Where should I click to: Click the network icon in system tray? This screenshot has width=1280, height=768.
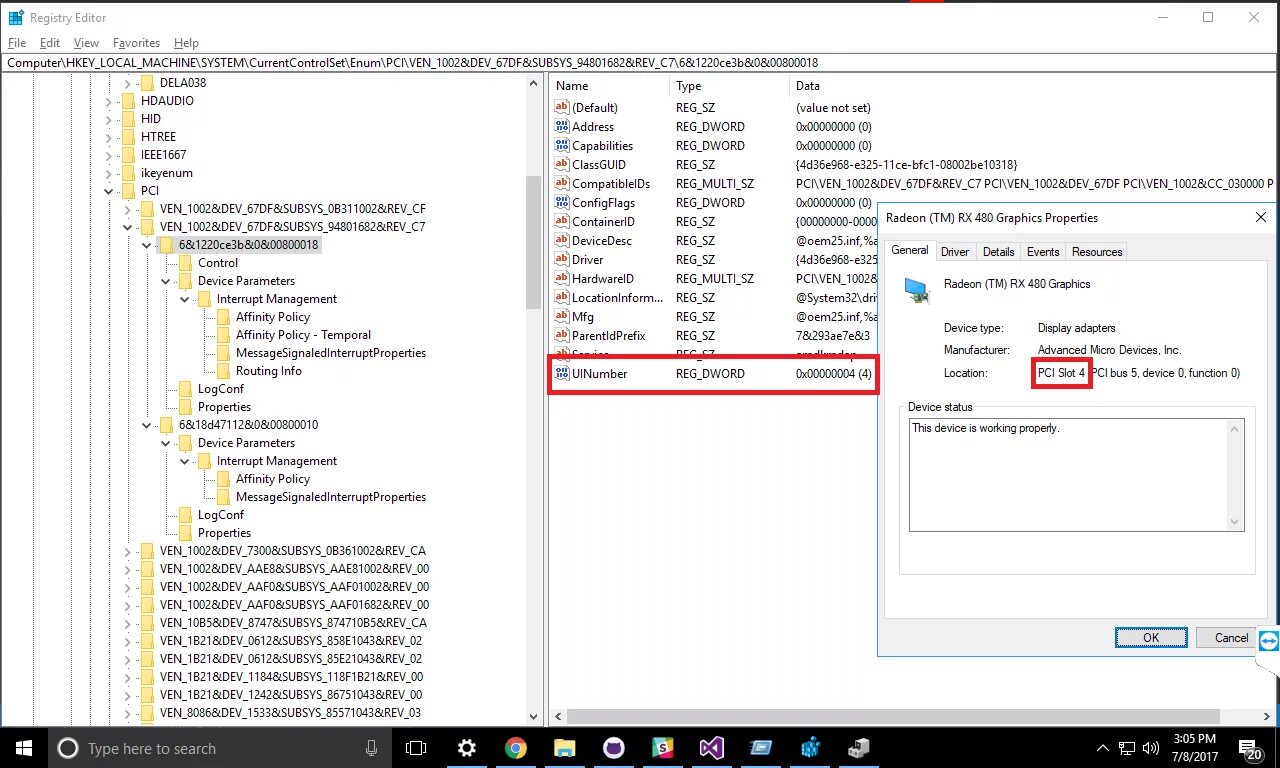coord(1127,748)
